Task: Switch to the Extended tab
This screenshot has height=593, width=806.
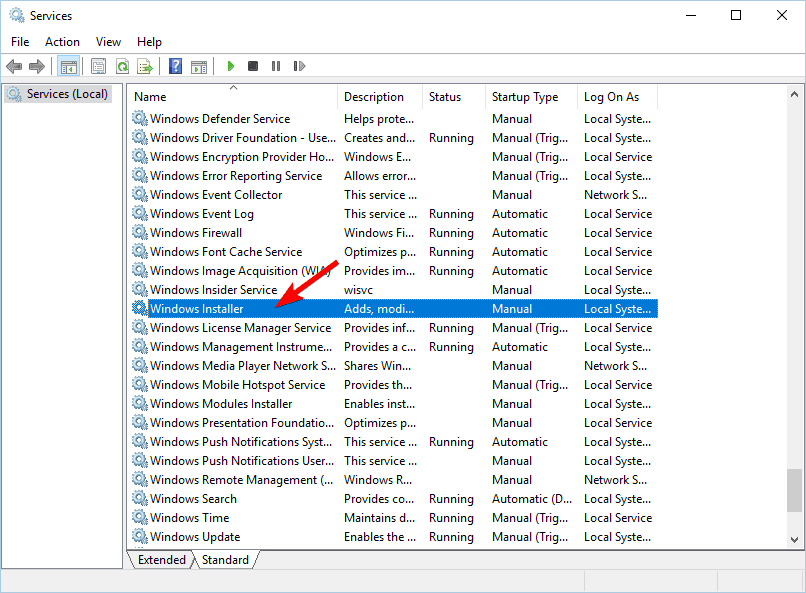Action: (161, 560)
